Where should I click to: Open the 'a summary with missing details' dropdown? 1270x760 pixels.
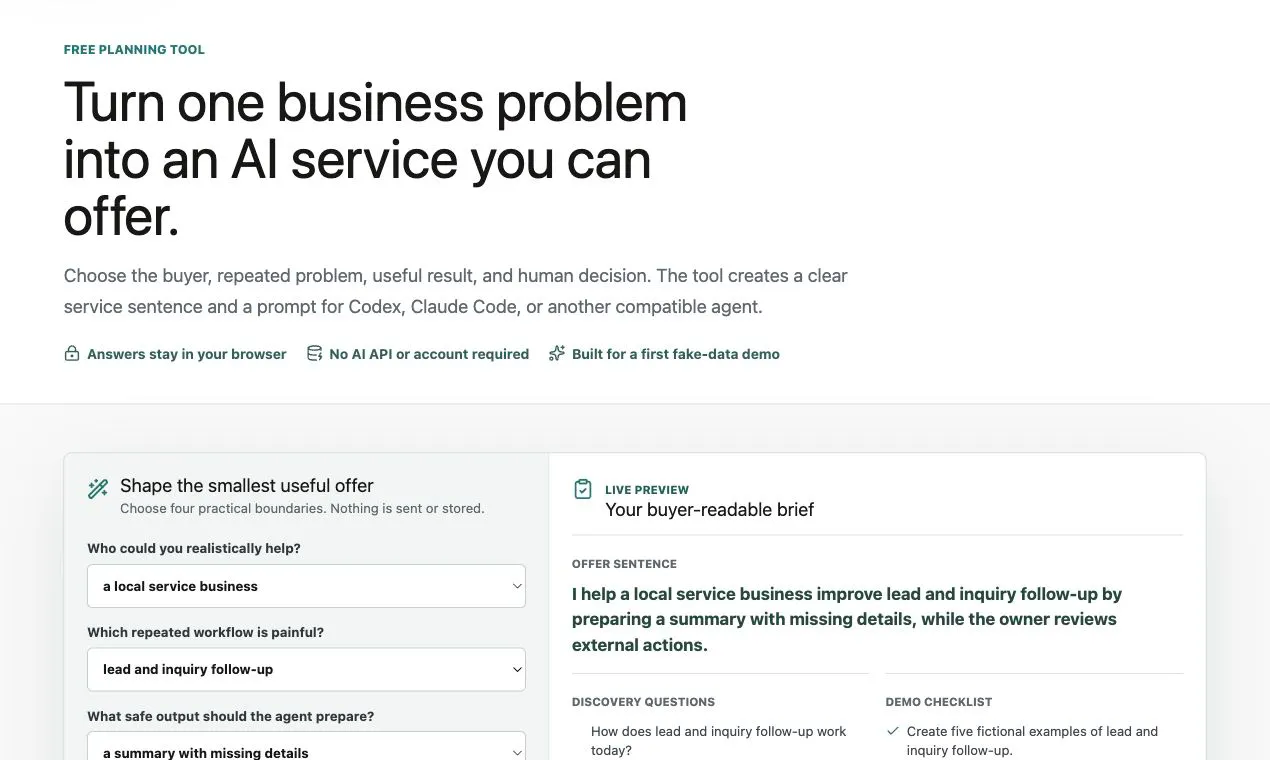306,746
